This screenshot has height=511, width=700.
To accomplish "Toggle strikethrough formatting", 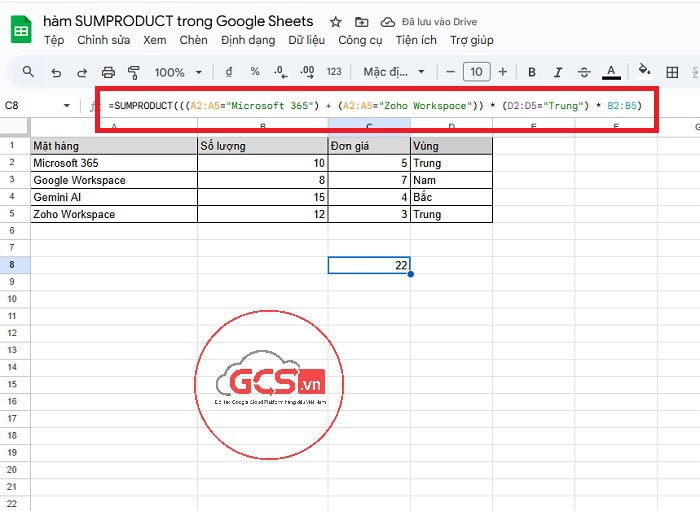I will [x=584, y=72].
